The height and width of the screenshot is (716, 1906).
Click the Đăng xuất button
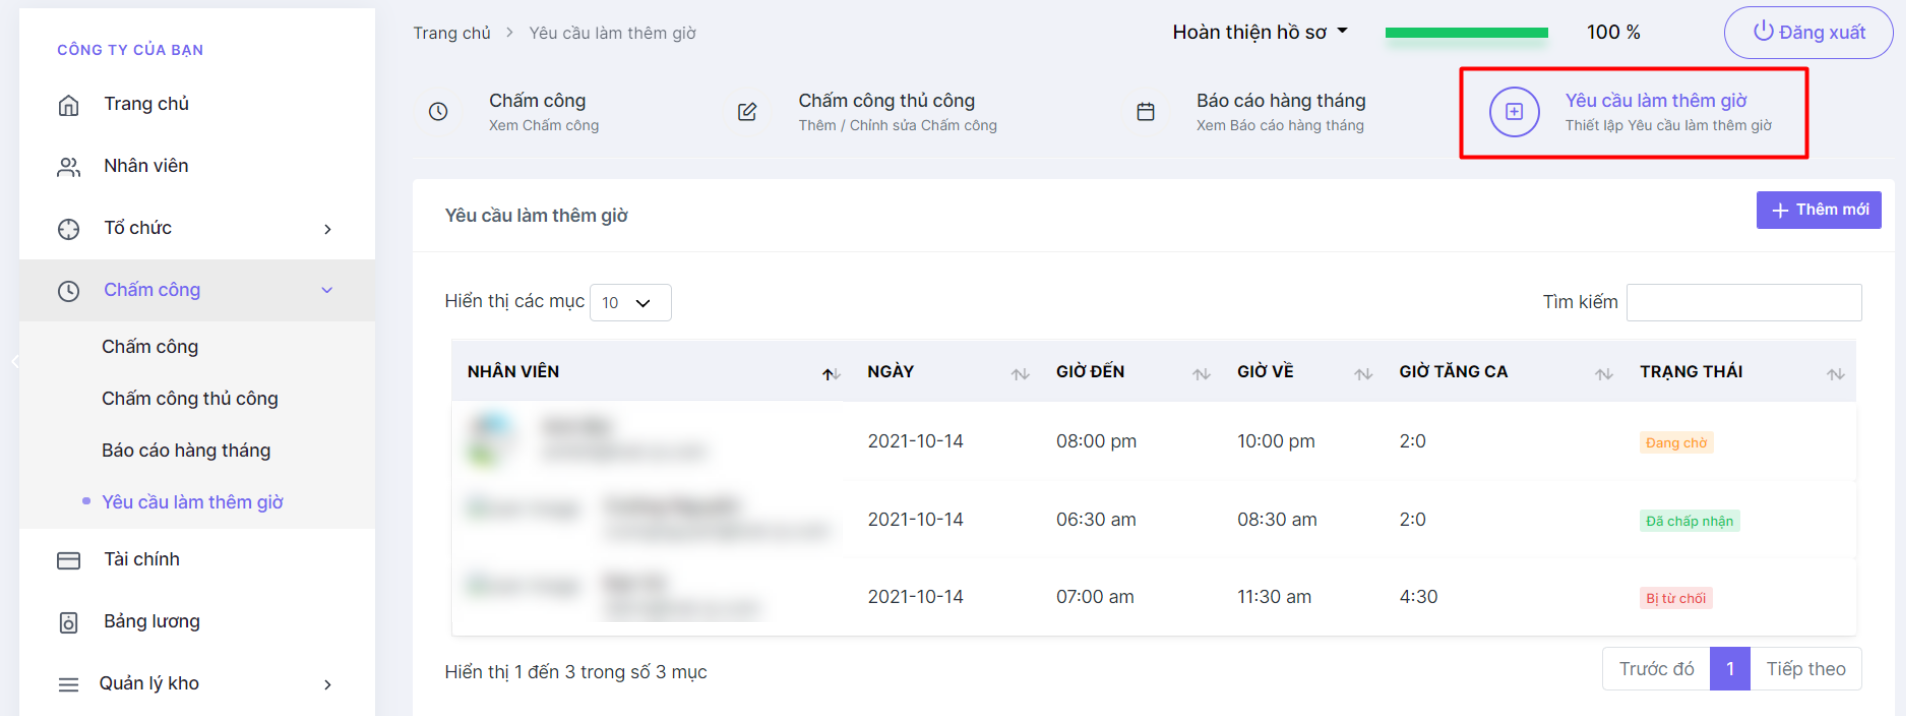coord(1808,32)
